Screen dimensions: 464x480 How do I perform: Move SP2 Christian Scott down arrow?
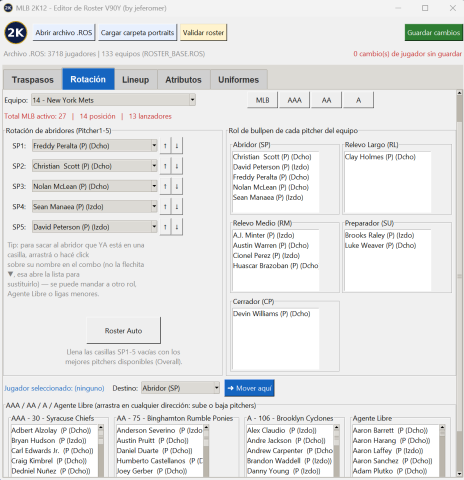(x=177, y=166)
